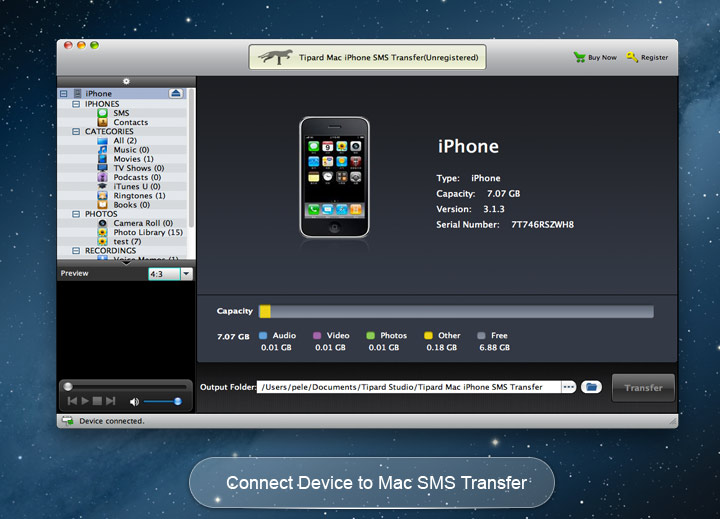This screenshot has height=519, width=720.
Task: Collapse the PHOTOS tree section
Action: click(x=76, y=214)
